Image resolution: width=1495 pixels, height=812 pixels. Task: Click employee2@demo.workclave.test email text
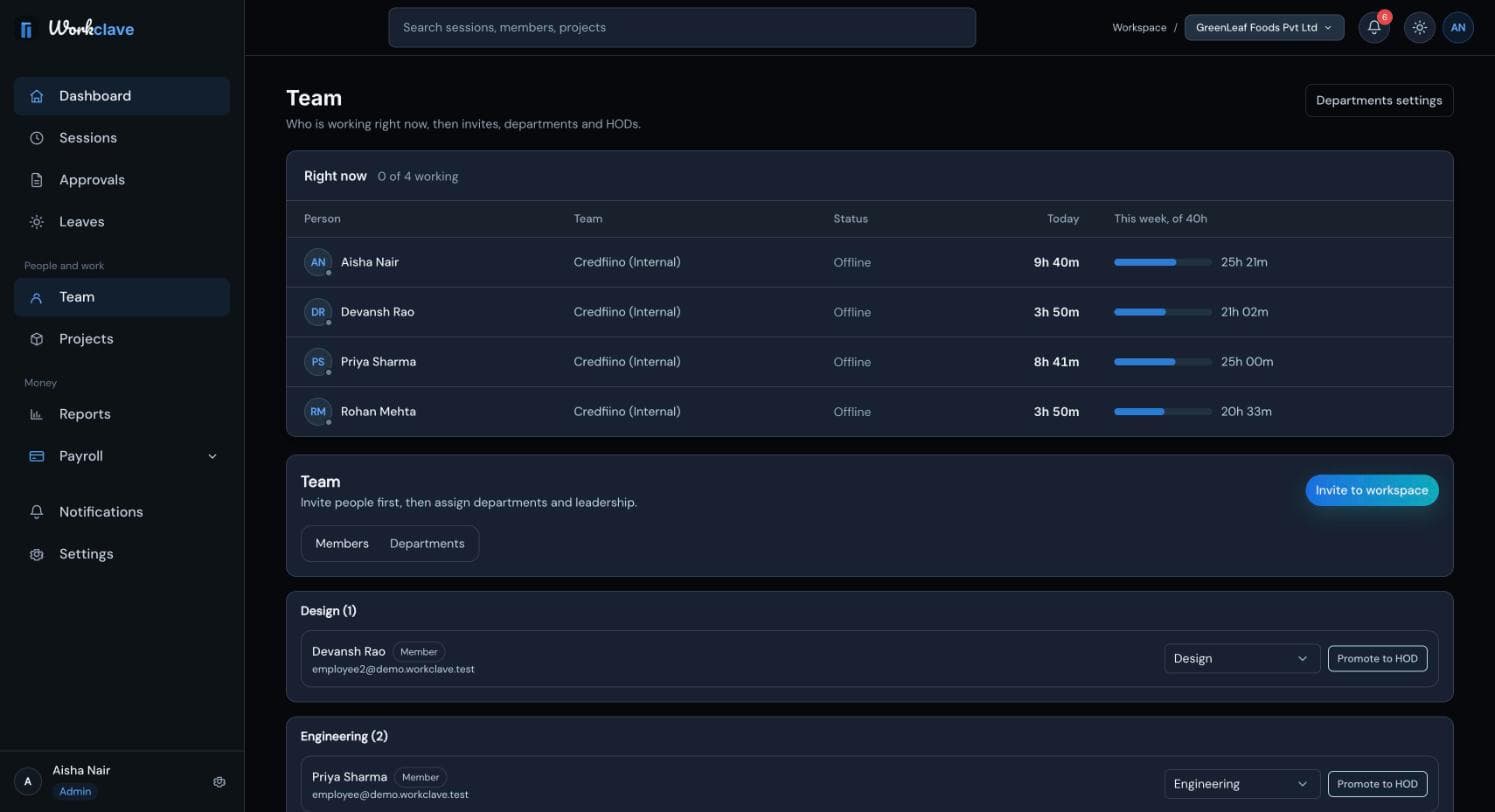[393, 669]
